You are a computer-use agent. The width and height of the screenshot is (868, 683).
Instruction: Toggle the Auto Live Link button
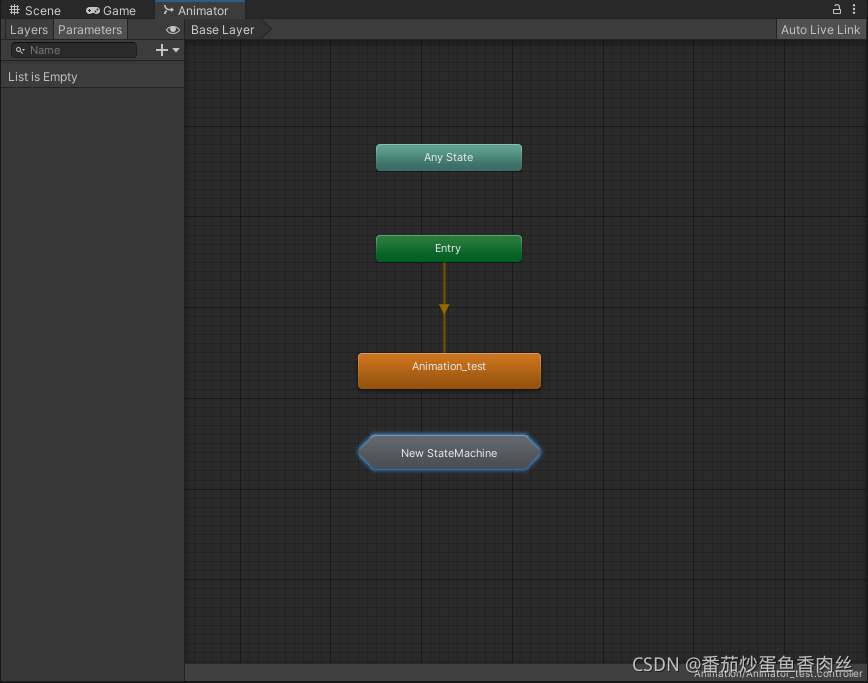[820, 30]
